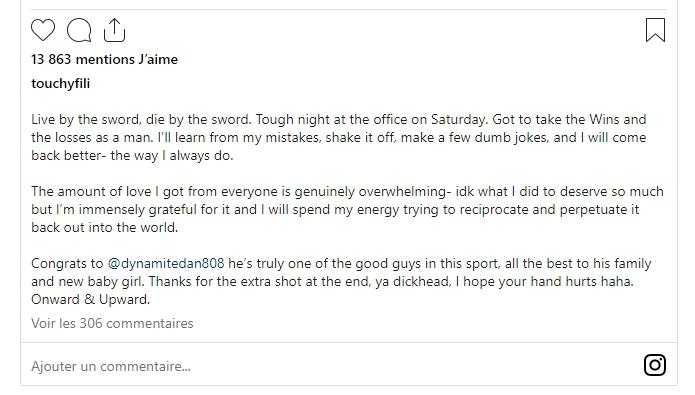
Task: Open the touchyfili profile username
Action: point(60,83)
